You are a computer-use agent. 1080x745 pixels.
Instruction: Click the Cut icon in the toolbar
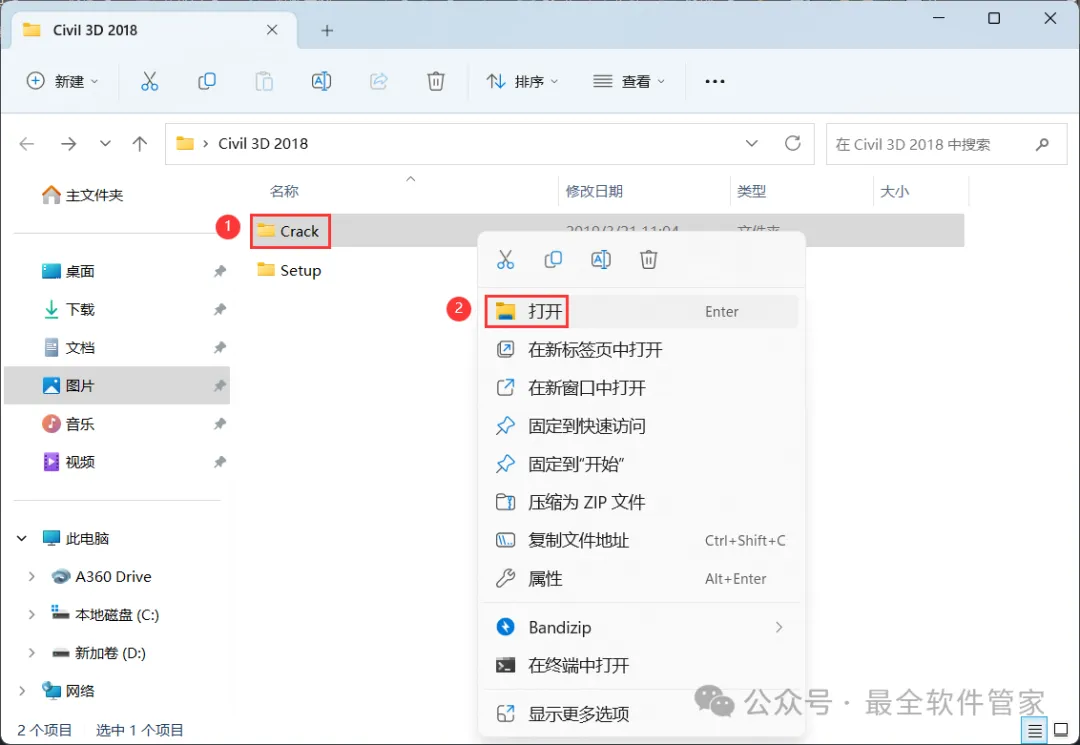pyautogui.click(x=149, y=81)
